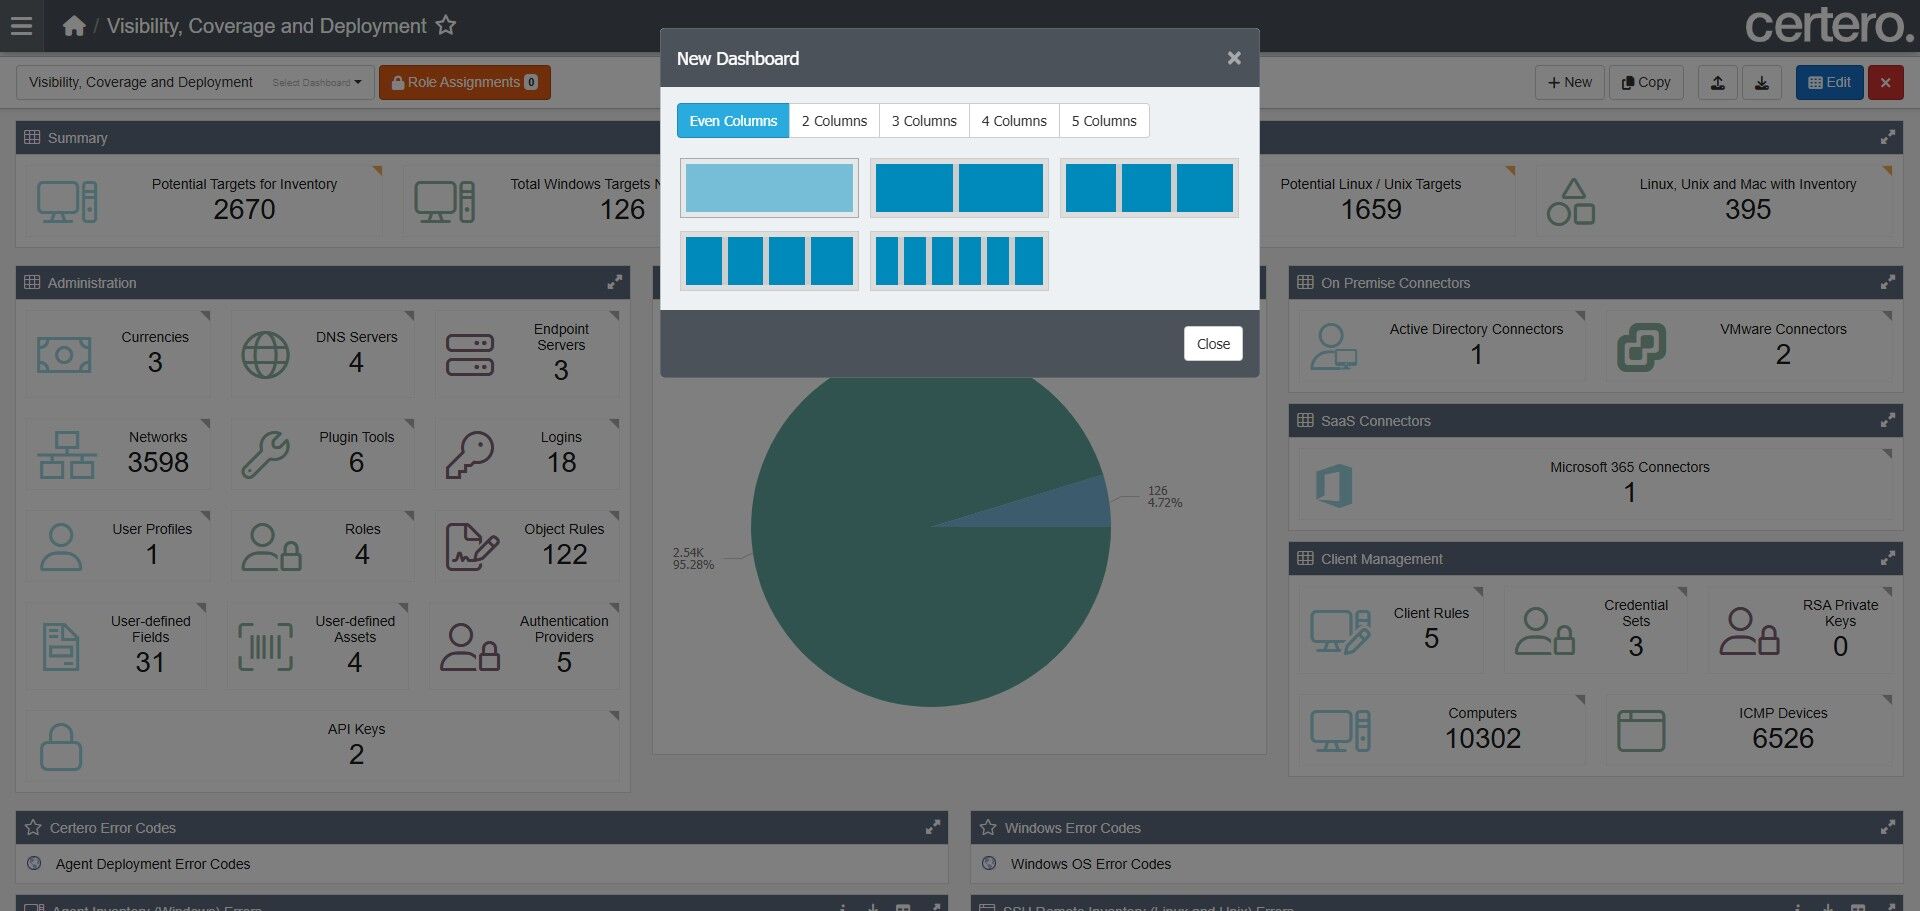Open the Authentication Providers icon
Screen dimensions: 1920x911
(x=470, y=647)
